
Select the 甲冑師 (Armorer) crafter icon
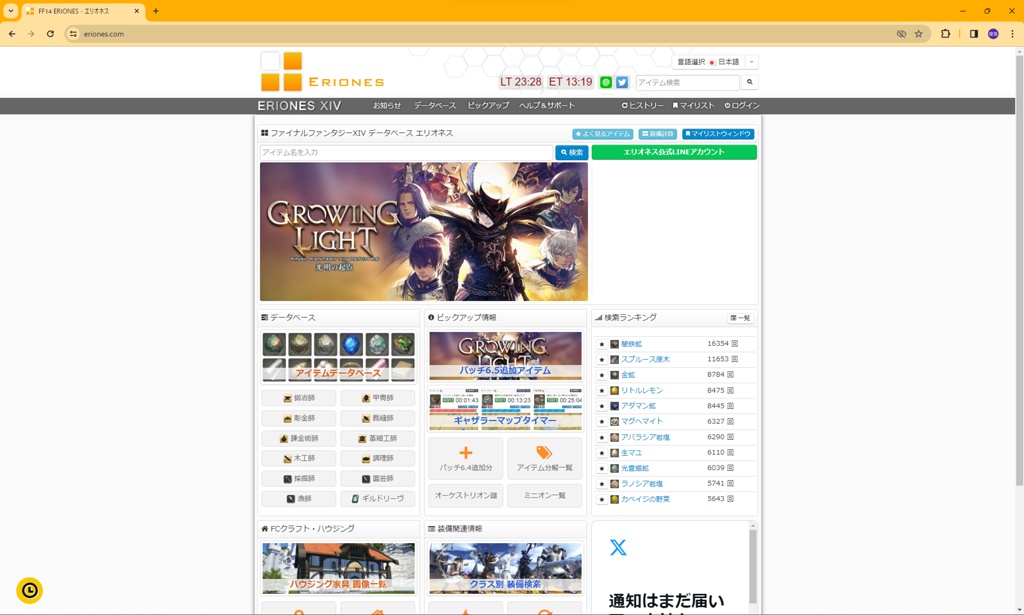378,398
